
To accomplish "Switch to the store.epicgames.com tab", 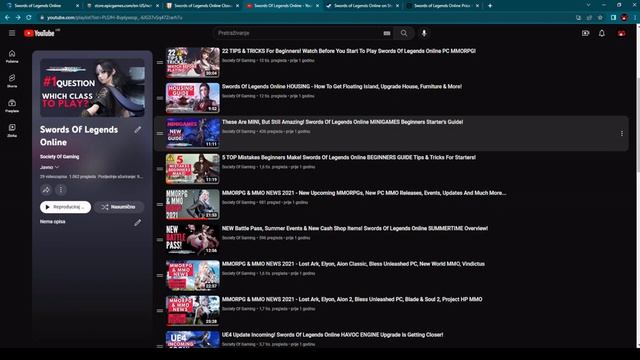I will coord(122,6).
